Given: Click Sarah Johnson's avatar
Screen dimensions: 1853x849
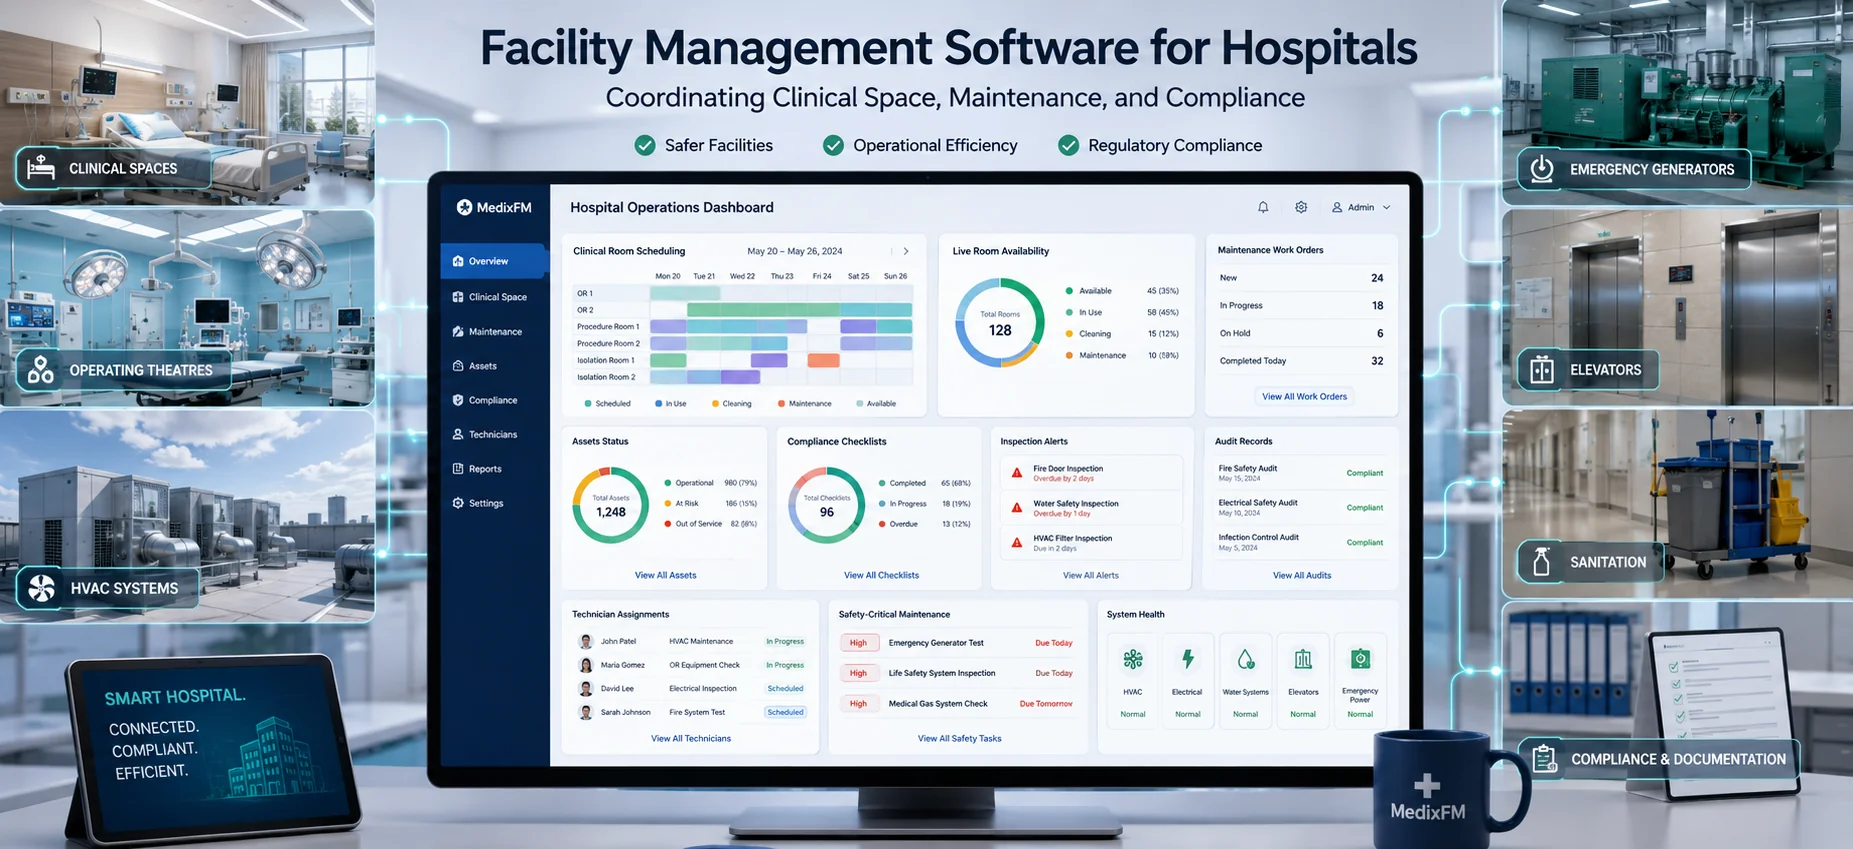Looking at the screenshot, I should point(586,712).
